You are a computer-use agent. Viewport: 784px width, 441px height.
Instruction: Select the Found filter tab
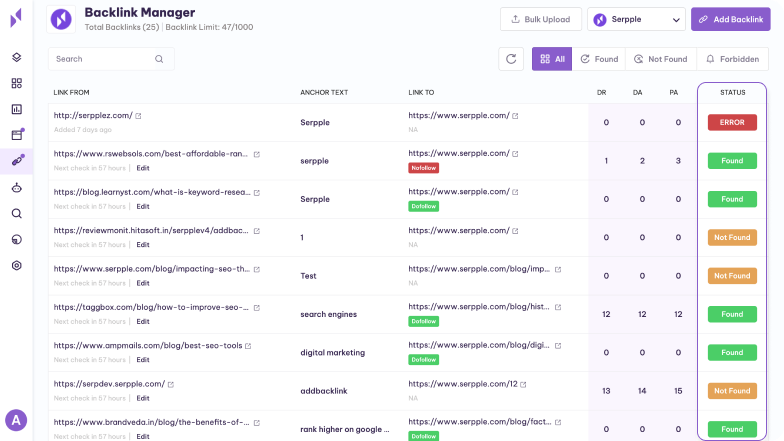[x=599, y=59]
